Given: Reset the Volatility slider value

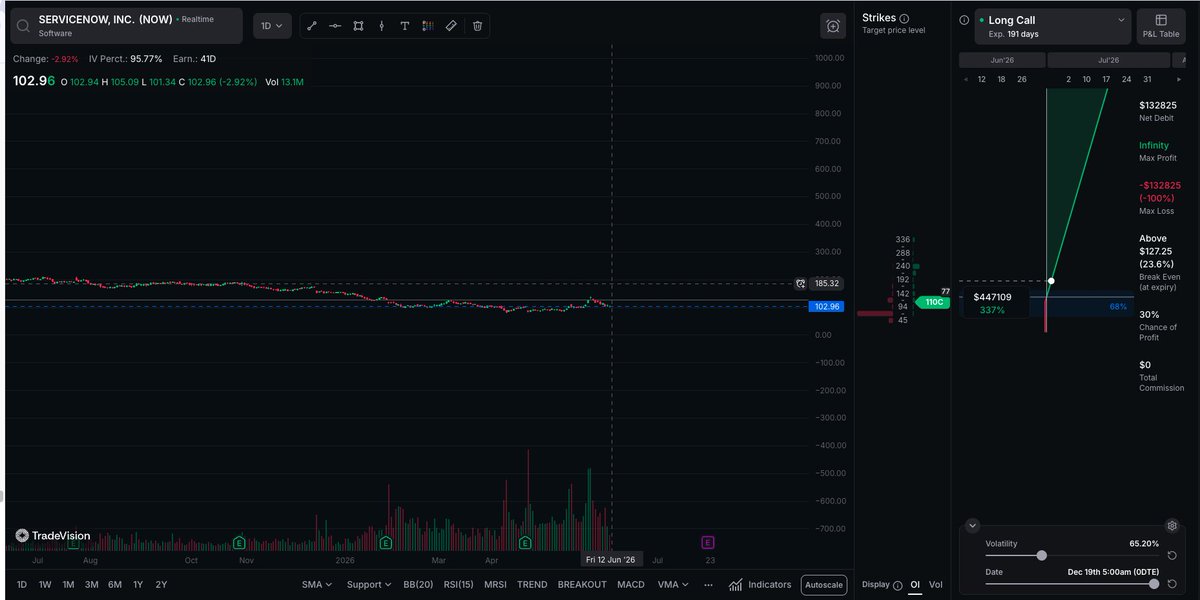Looking at the screenshot, I should 1172,555.
